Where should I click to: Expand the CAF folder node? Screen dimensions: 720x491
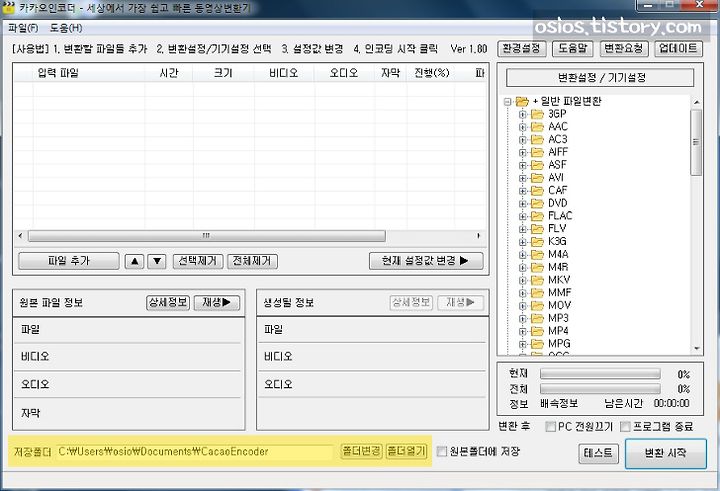[523, 191]
